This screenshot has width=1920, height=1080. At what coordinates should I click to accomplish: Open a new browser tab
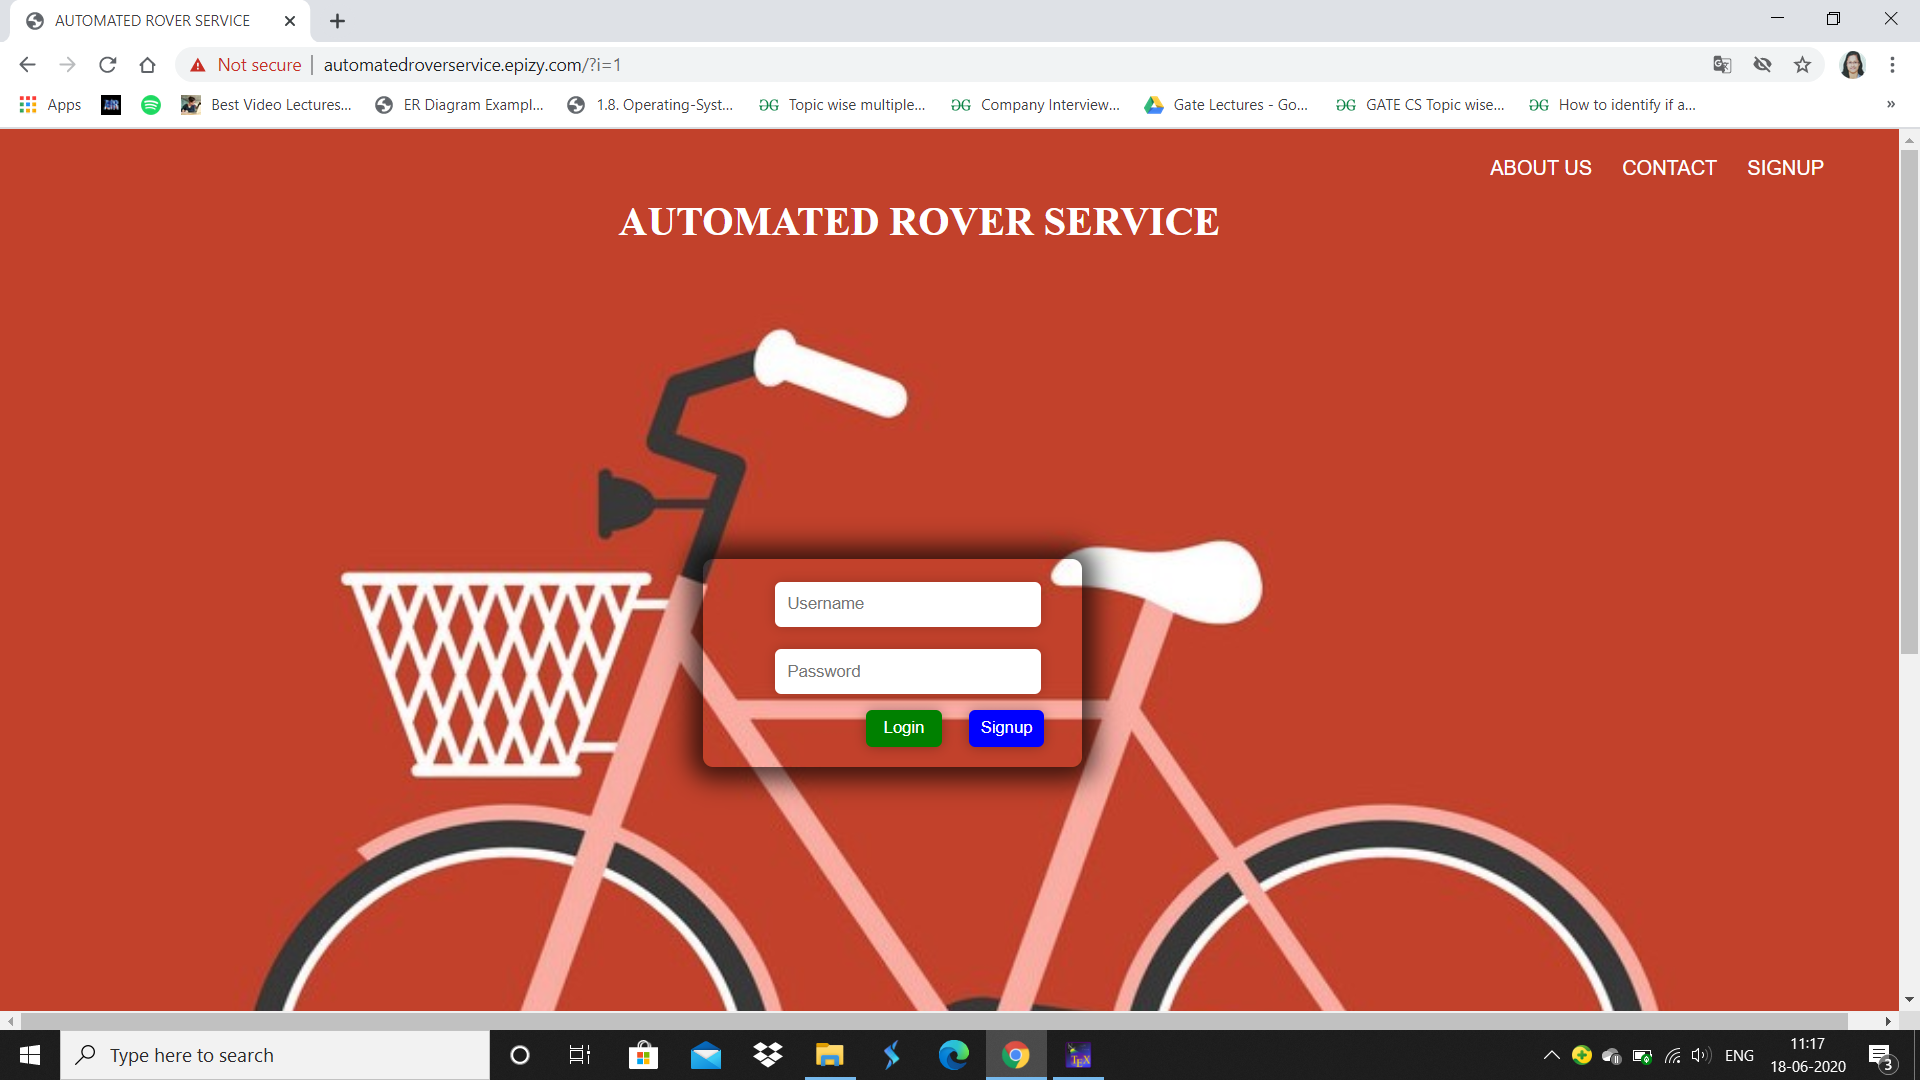coord(337,21)
